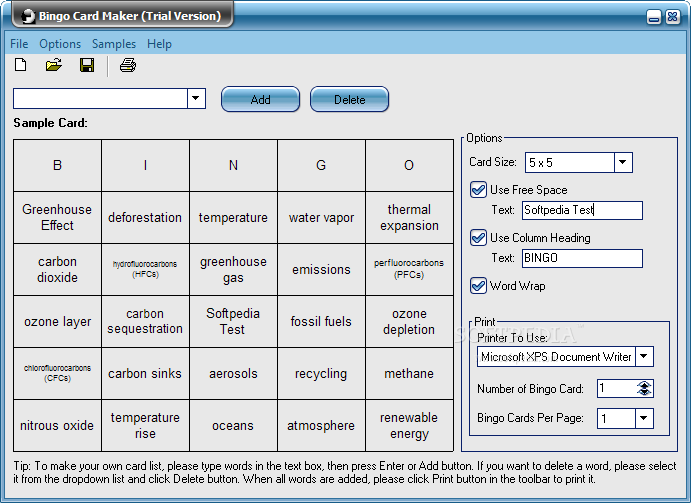Click the Save floppy disk icon
Screen dimensions: 691x503
coord(87,65)
